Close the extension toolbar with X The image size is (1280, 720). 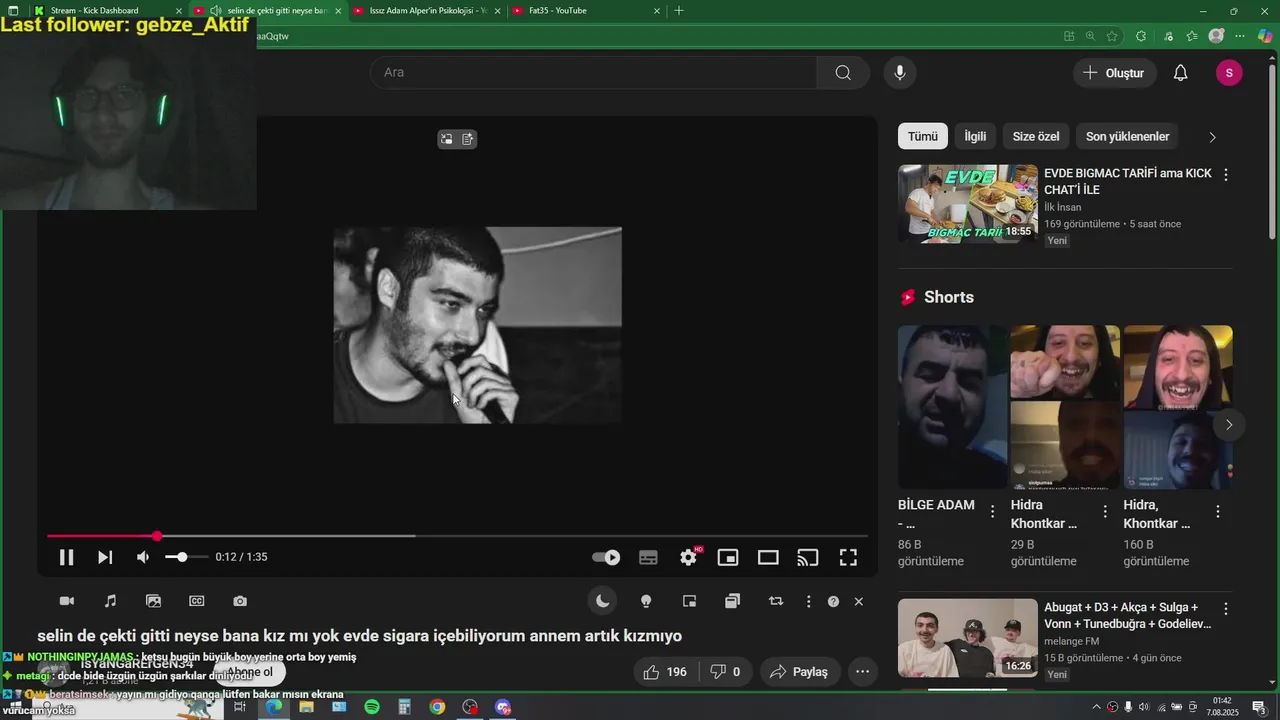pyautogui.click(x=858, y=601)
